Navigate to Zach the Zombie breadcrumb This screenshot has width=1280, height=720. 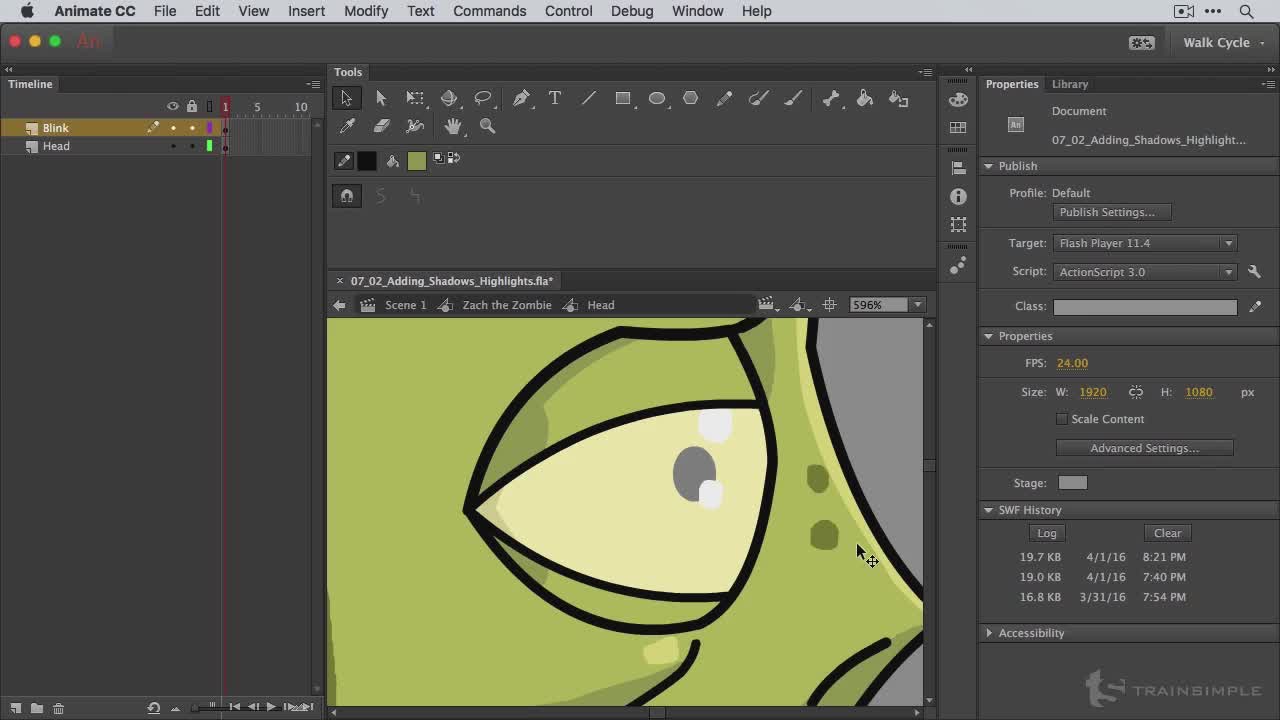pyautogui.click(x=507, y=305)
